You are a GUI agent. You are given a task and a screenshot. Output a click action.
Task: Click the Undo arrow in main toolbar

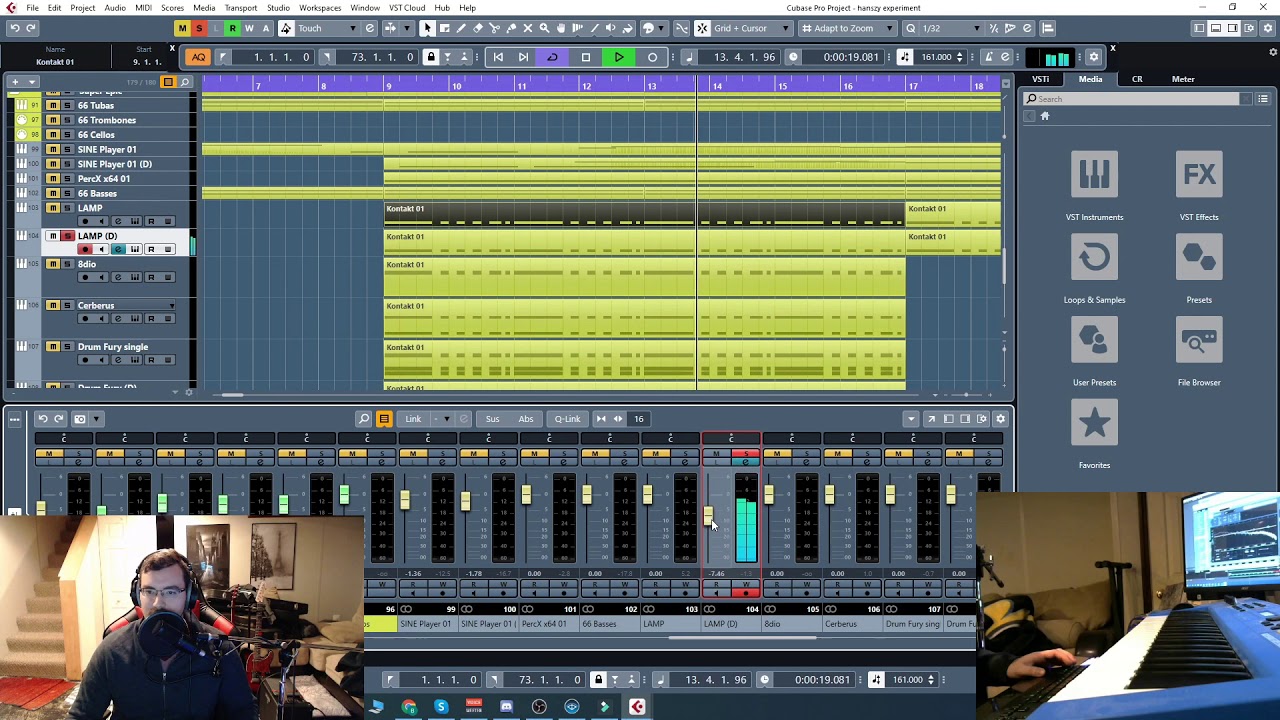coord(15,28)
